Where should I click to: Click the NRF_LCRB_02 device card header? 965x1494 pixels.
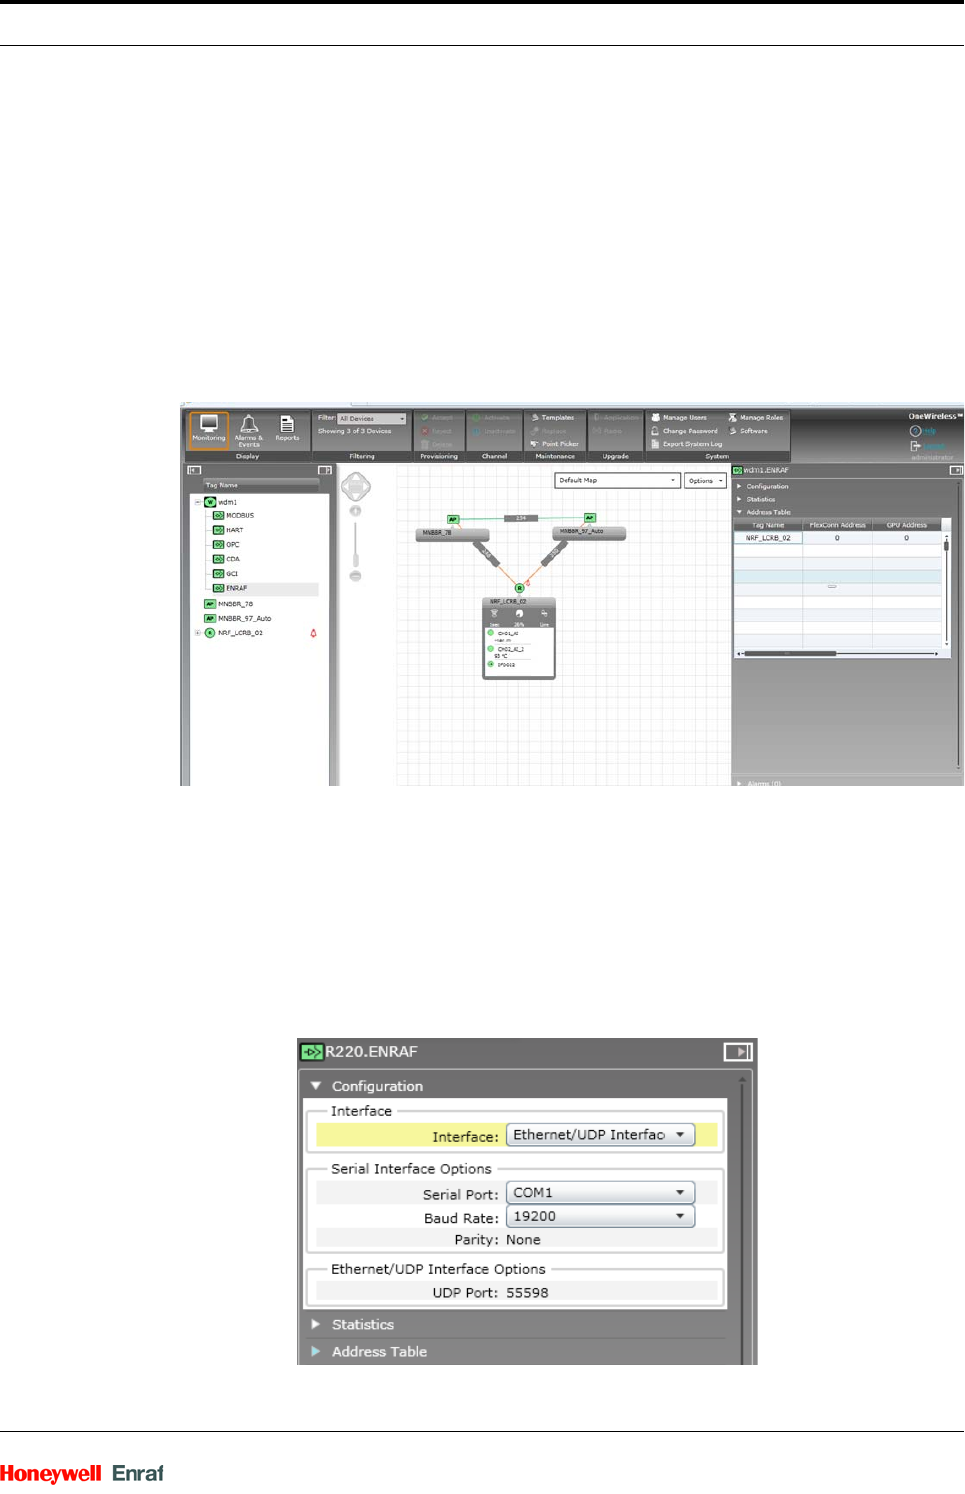tap(519, 602)
